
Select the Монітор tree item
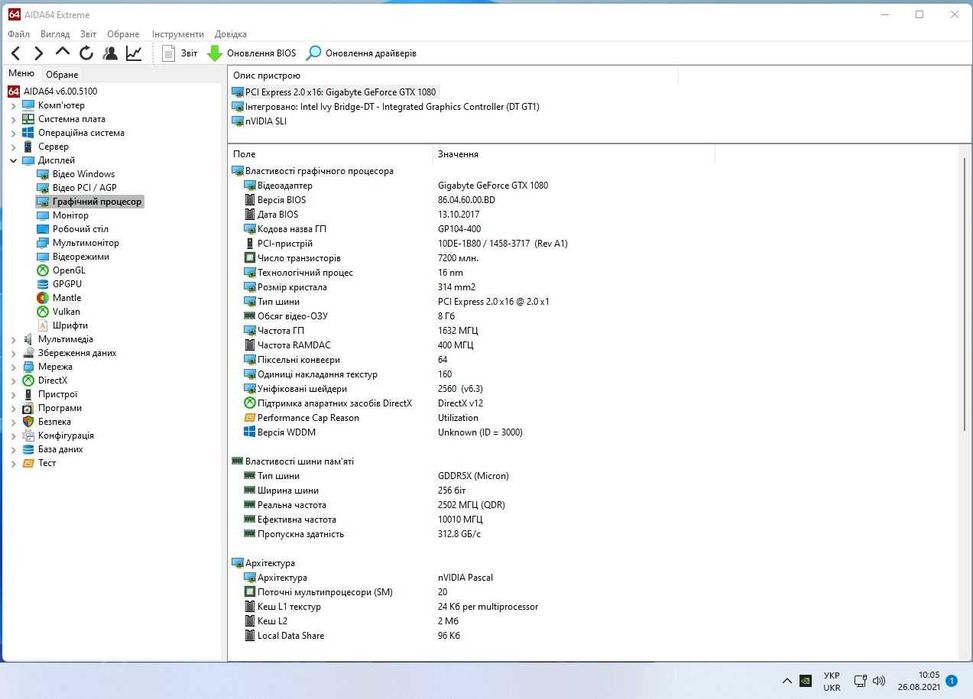coord(70,215)
